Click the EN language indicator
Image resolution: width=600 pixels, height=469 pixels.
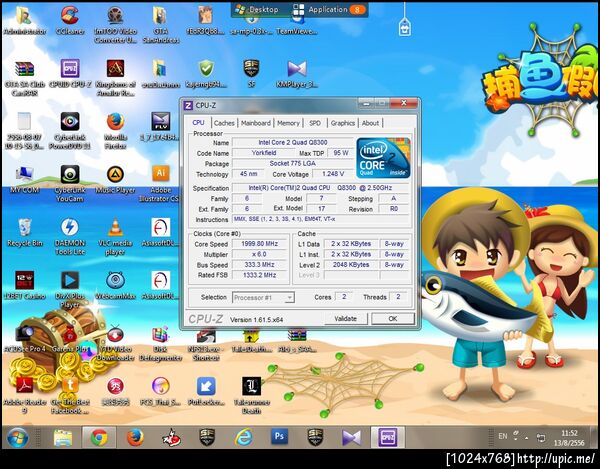pos(502,436)
